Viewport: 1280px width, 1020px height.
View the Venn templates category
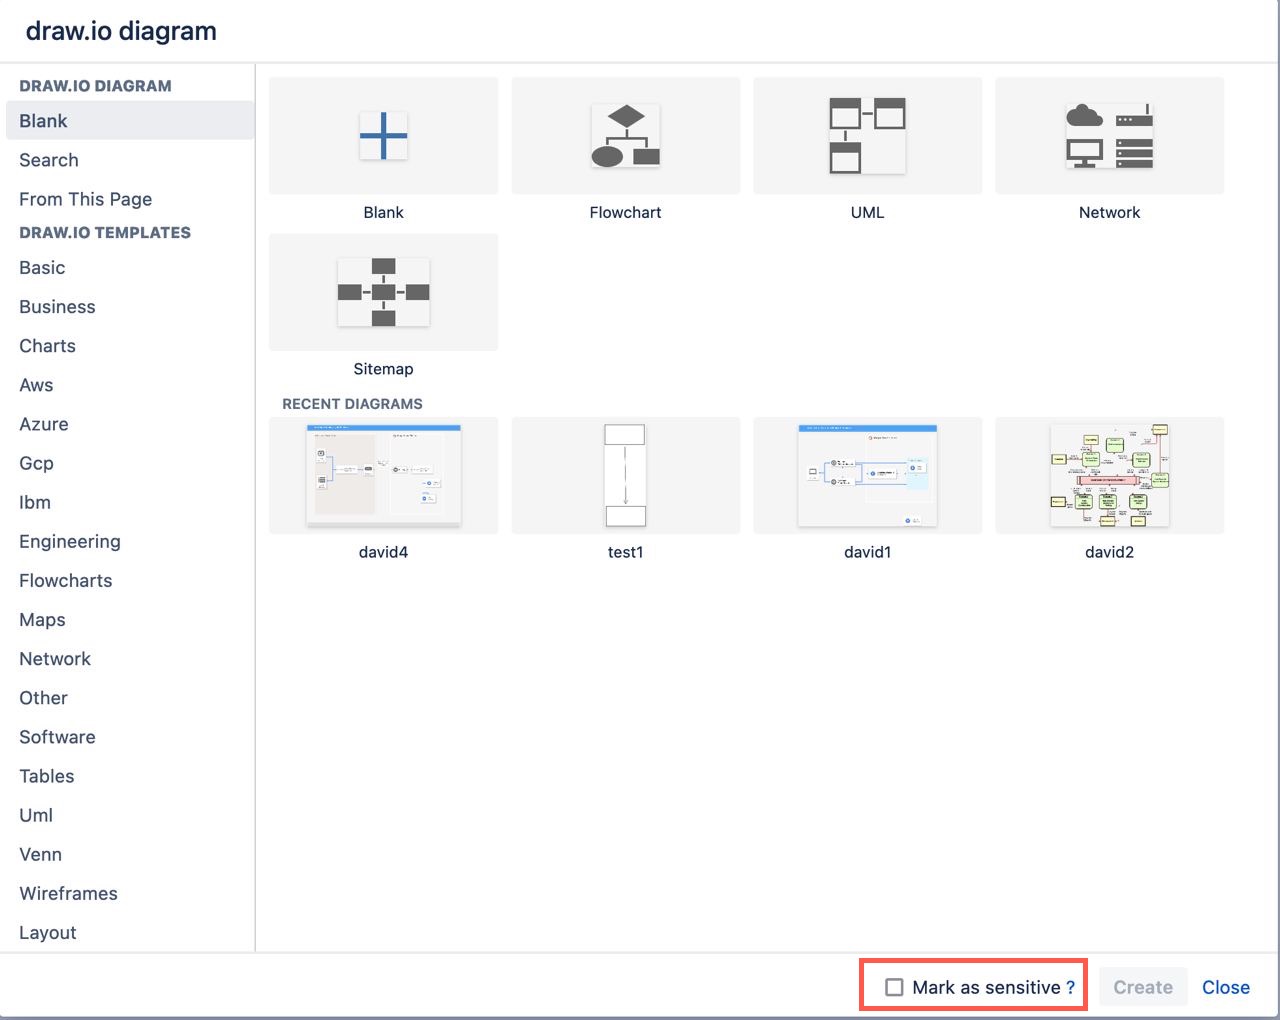(x=40, y=854)
